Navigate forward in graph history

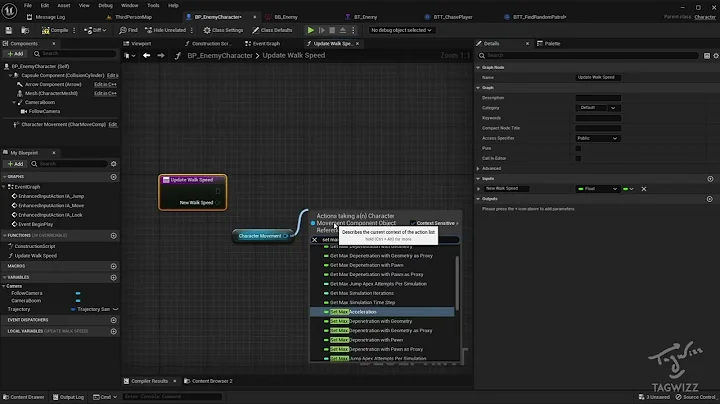coord(161,56)
